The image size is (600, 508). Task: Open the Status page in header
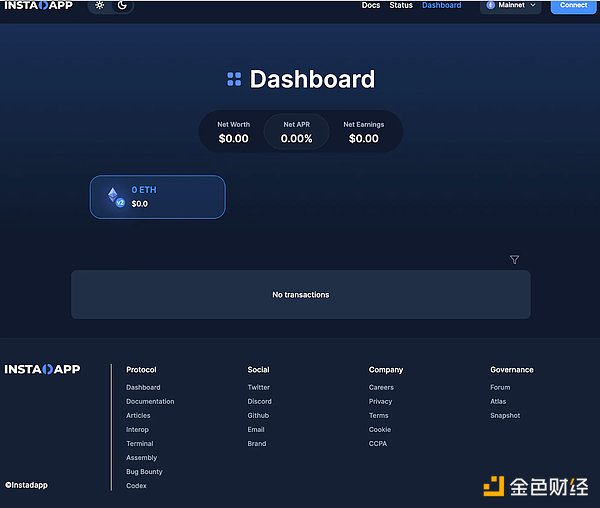401,5
